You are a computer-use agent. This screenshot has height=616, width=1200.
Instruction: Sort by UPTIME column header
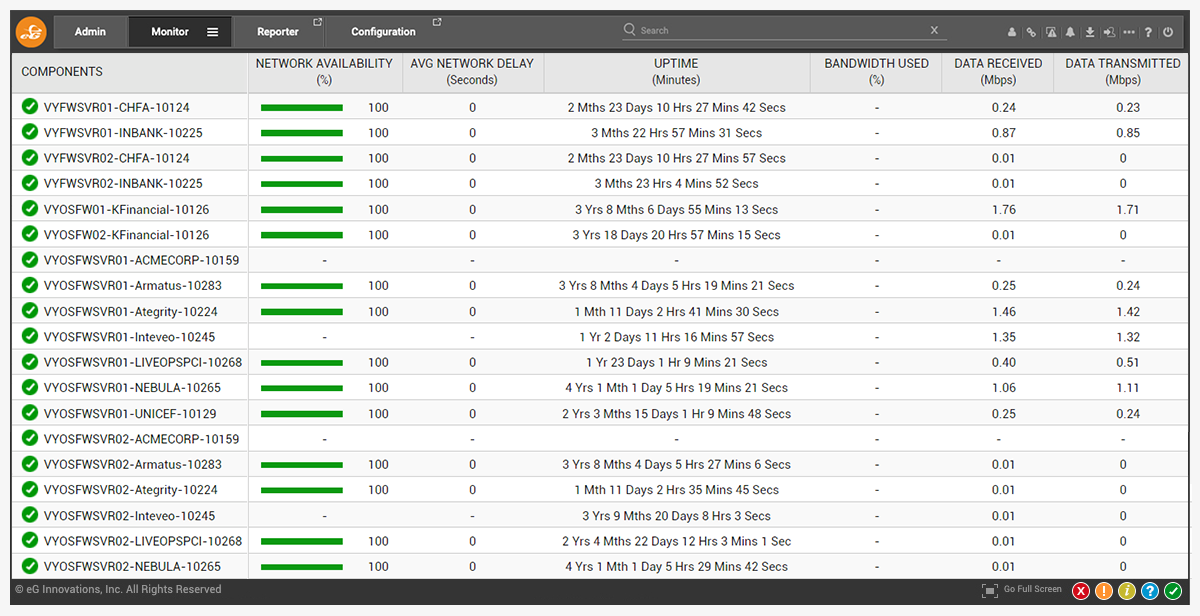[676, 71]
